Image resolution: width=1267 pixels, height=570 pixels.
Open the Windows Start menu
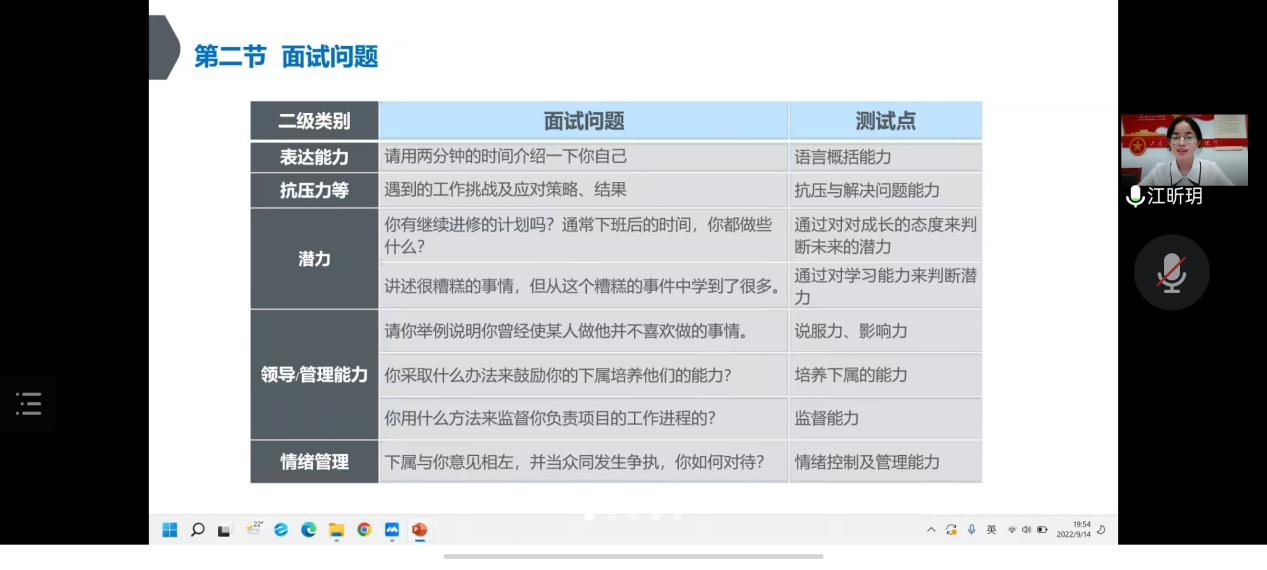coord(170,530)
